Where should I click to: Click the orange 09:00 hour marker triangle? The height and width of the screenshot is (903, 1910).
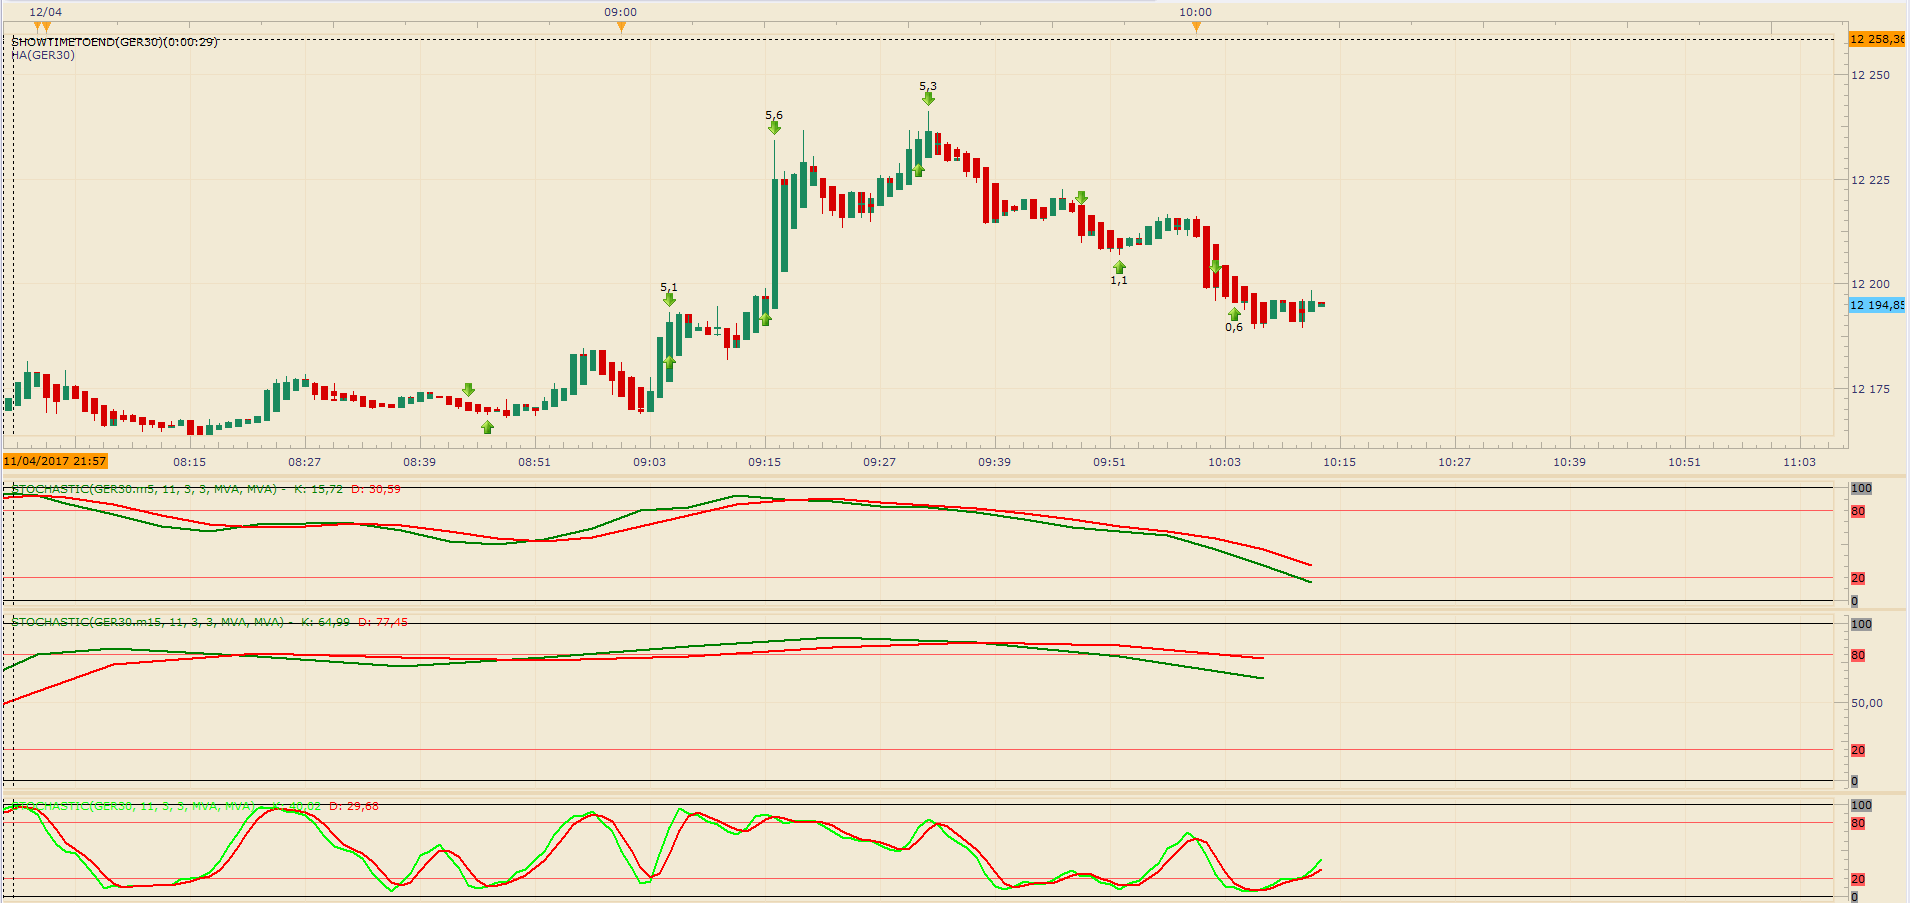coord(621,27)
